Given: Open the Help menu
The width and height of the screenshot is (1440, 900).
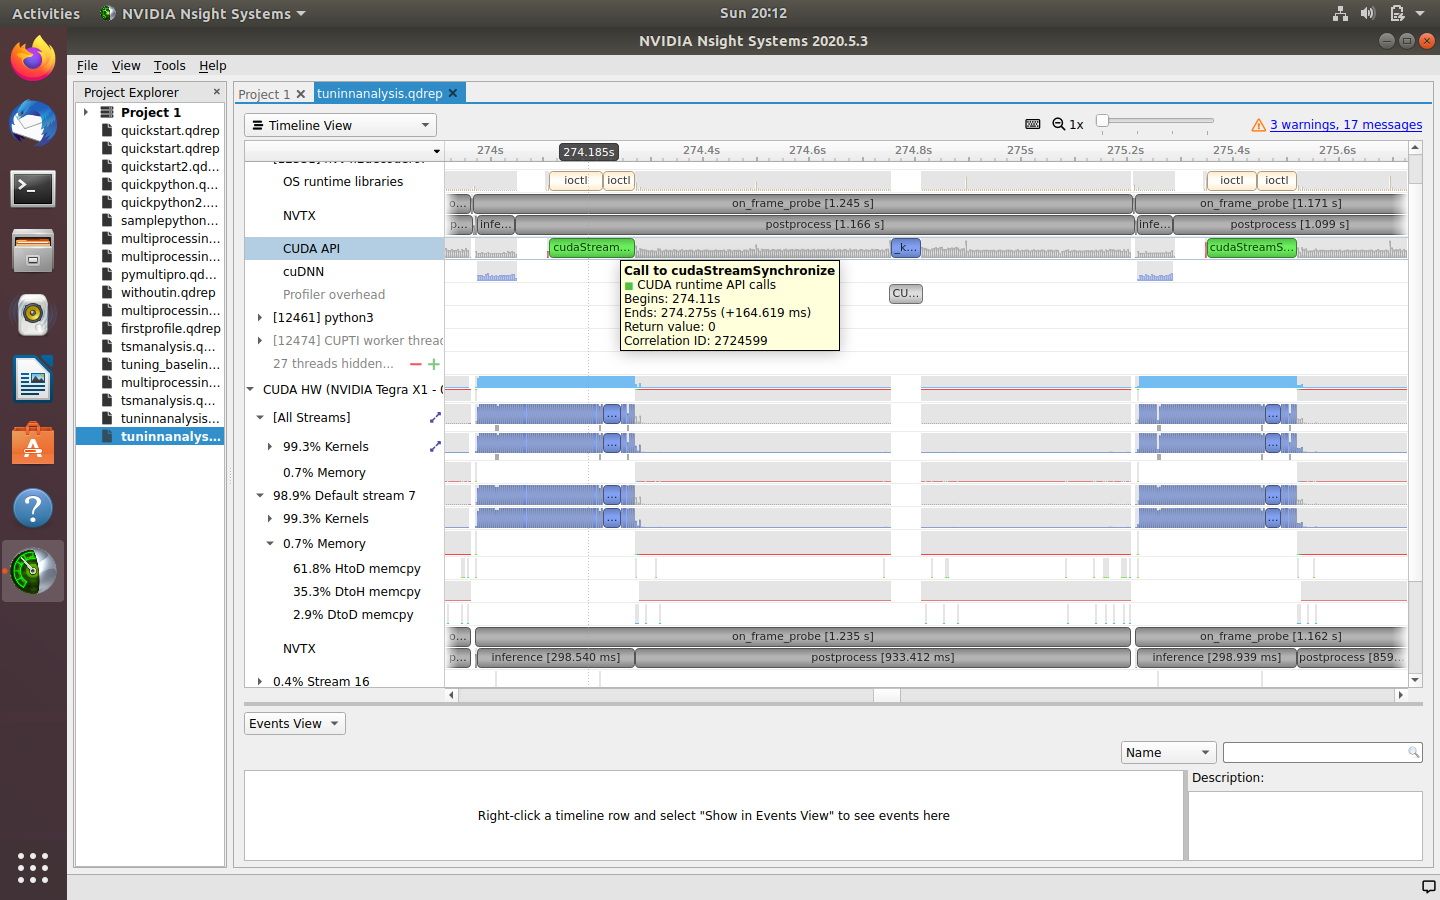Looking at the screenshot, I should 212,65.
